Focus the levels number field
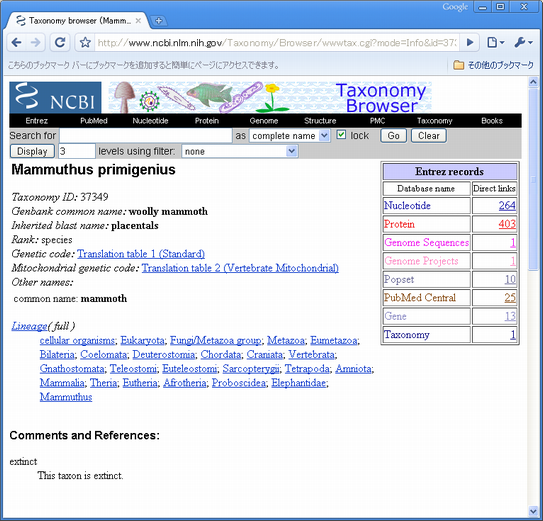Viewport: 543px width, 521px height. [x=77, y=151]
